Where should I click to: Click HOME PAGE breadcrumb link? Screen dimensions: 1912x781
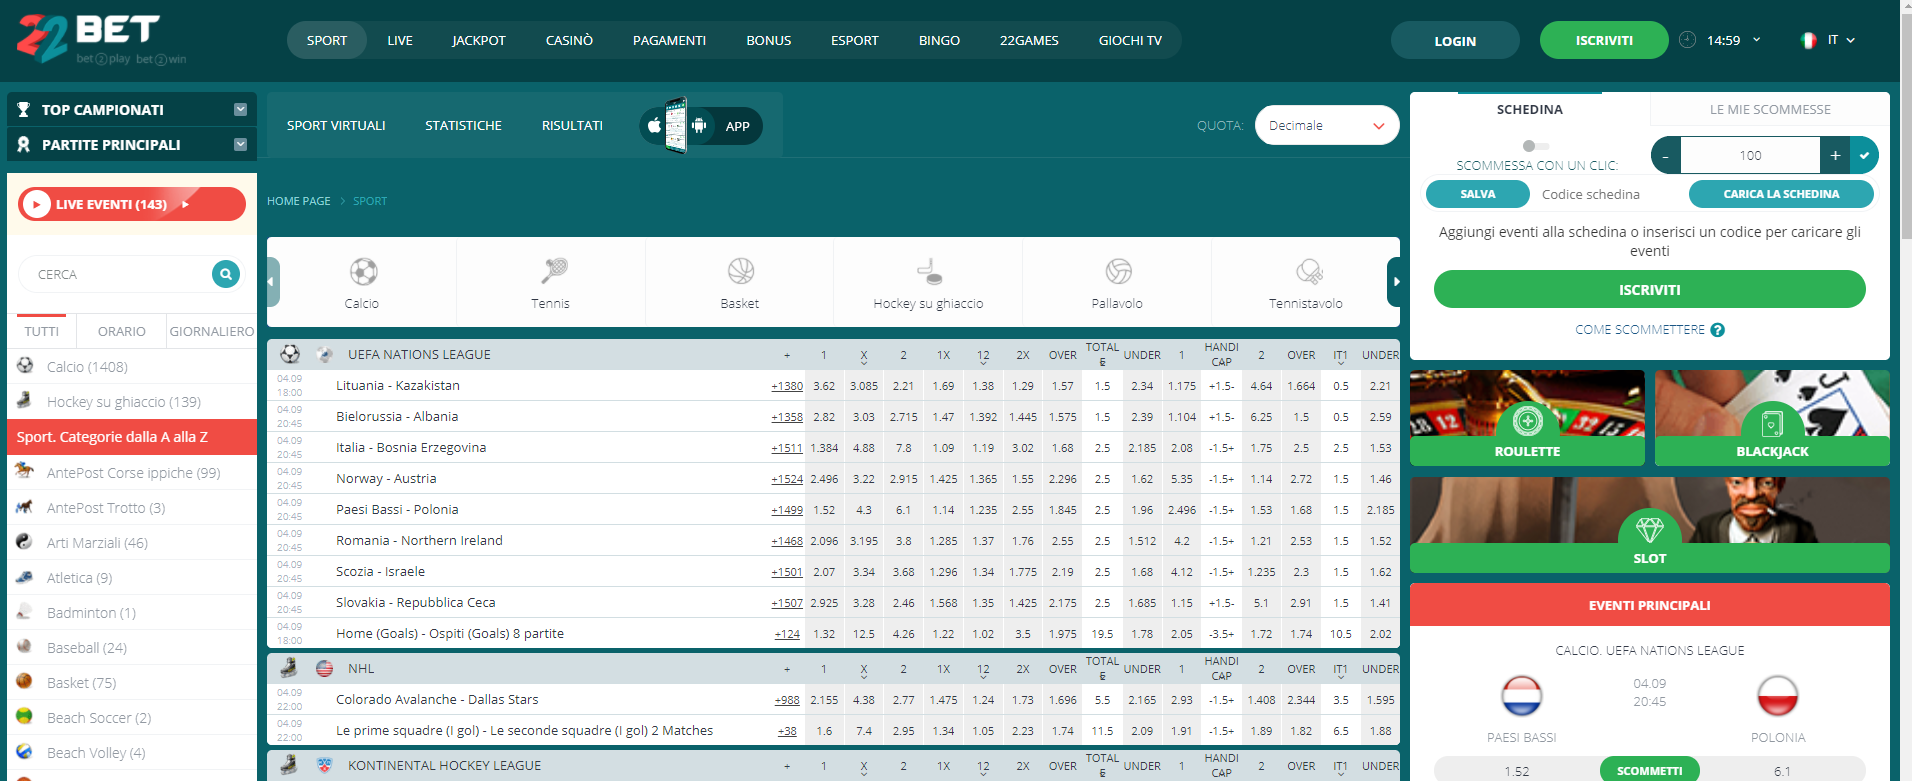point(298,201)
